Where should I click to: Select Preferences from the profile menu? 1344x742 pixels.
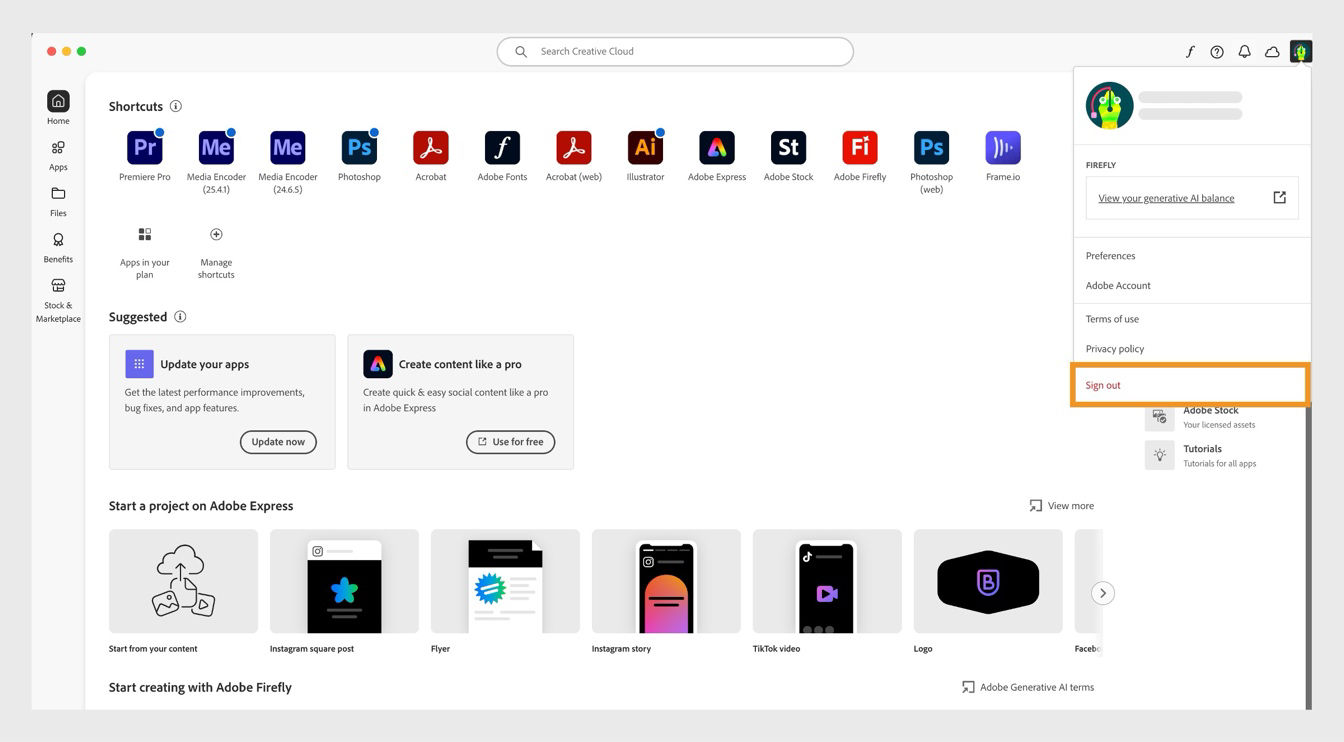pos(1110,255)
